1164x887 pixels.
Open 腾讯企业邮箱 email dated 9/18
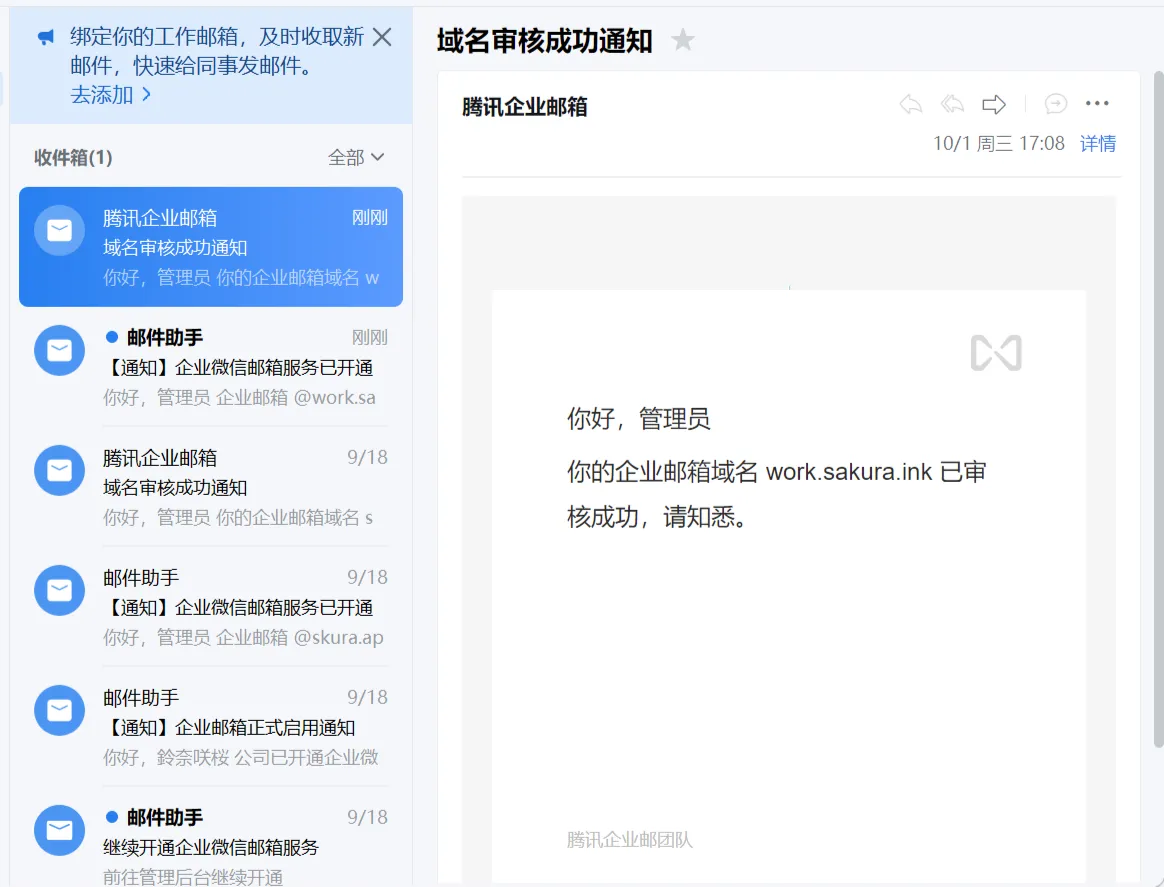pyautogui.click(x=211, y=487)
